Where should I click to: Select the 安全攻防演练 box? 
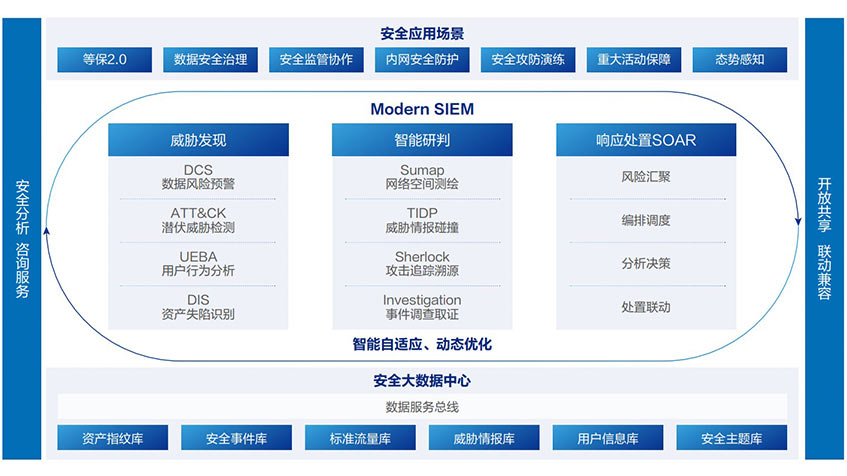(528, 60)
